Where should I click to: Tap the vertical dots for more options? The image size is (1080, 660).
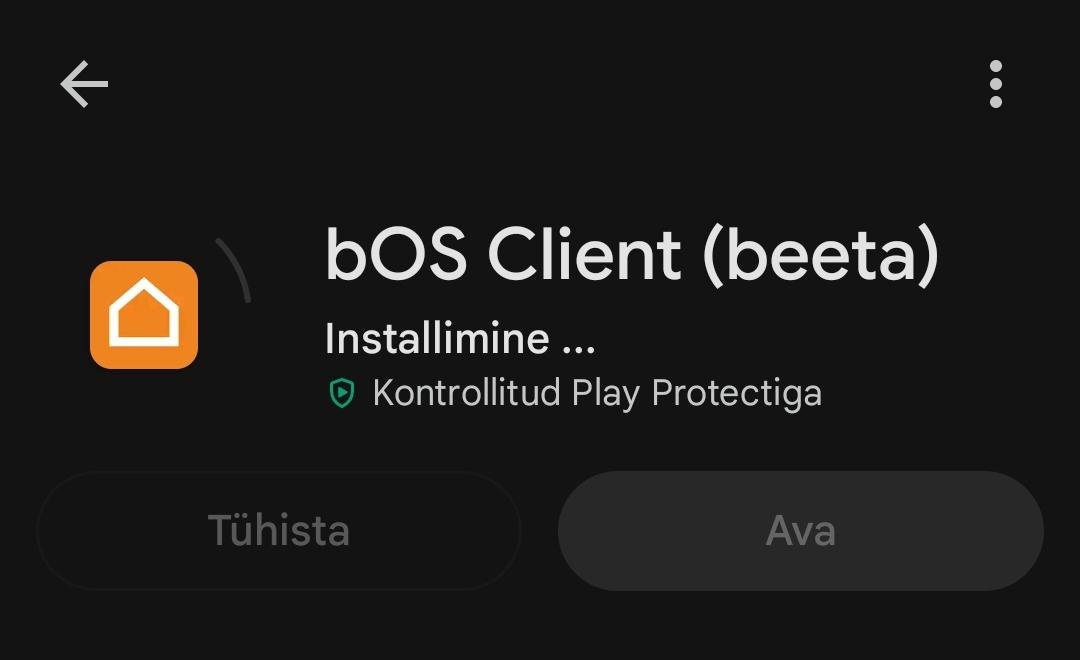click(995, 84)
